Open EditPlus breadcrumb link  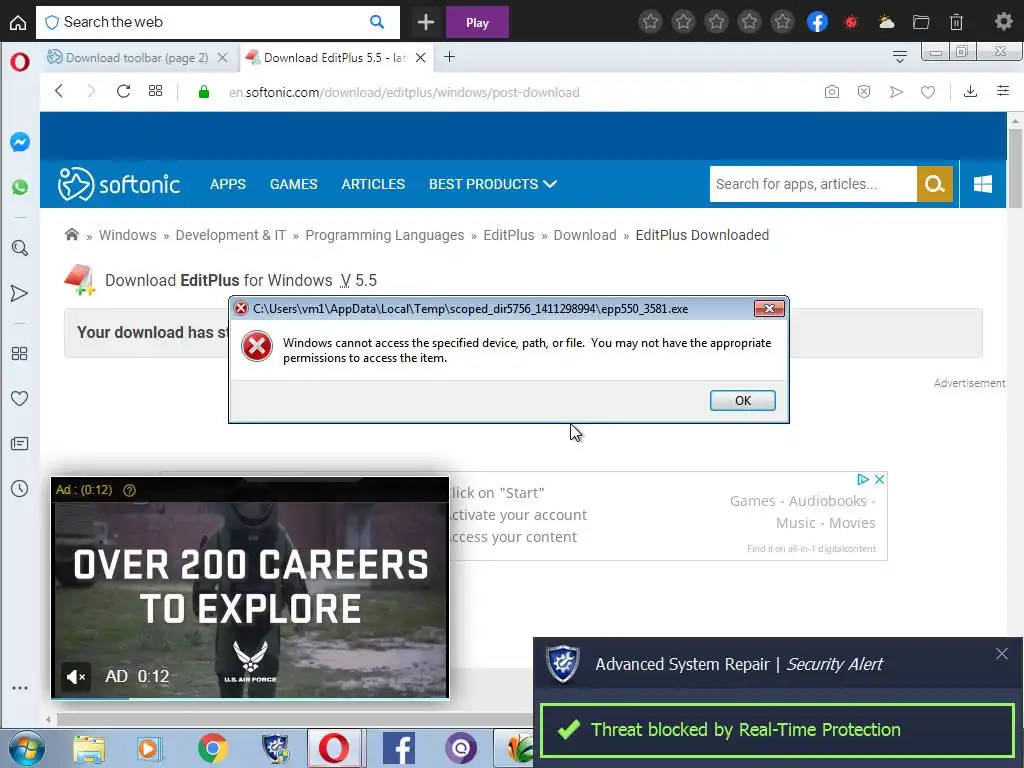click(x=509, y=235)
